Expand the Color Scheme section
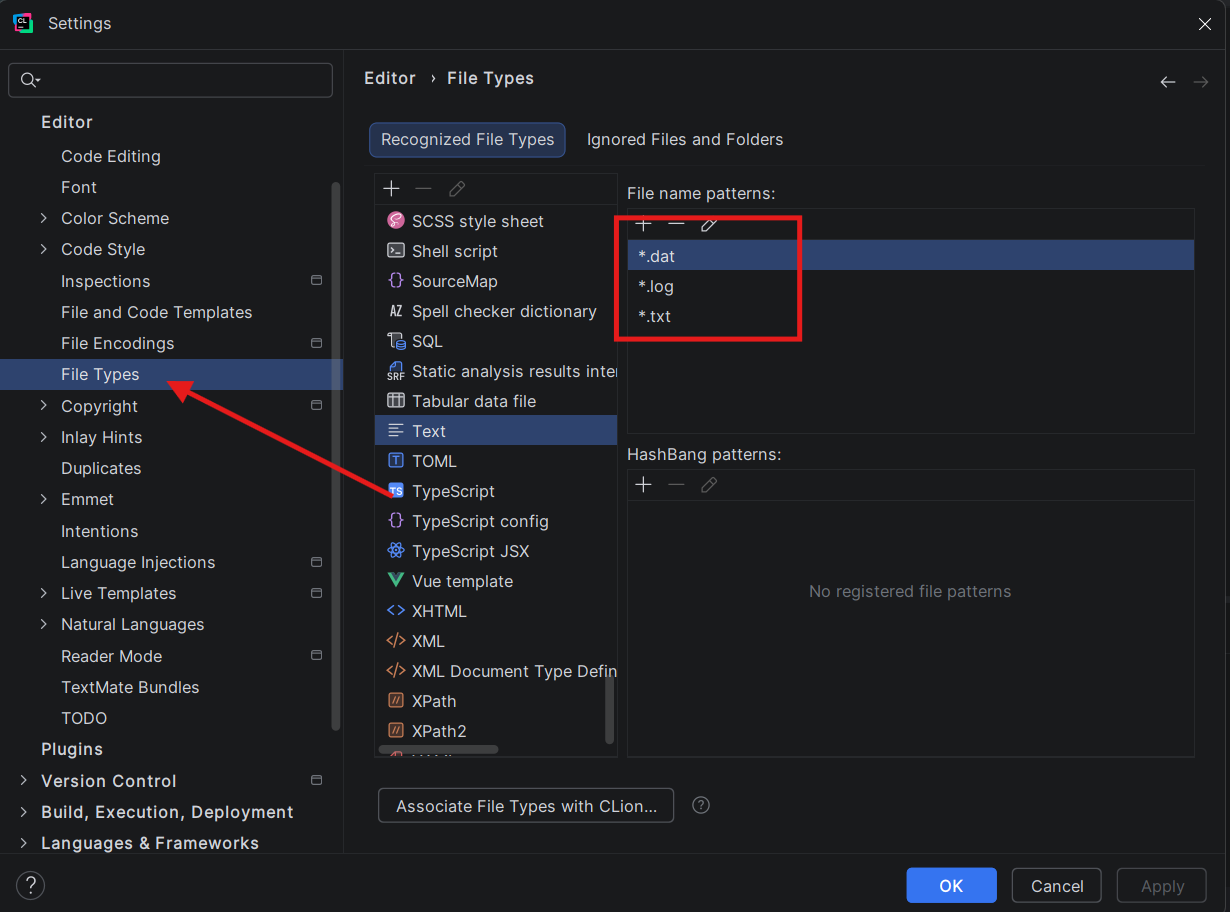The width and height of the screenshot is (1230, 912). 43,218
